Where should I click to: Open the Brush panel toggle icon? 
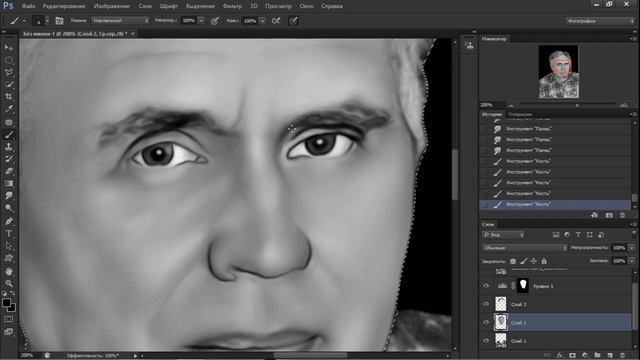coord(60,20)
